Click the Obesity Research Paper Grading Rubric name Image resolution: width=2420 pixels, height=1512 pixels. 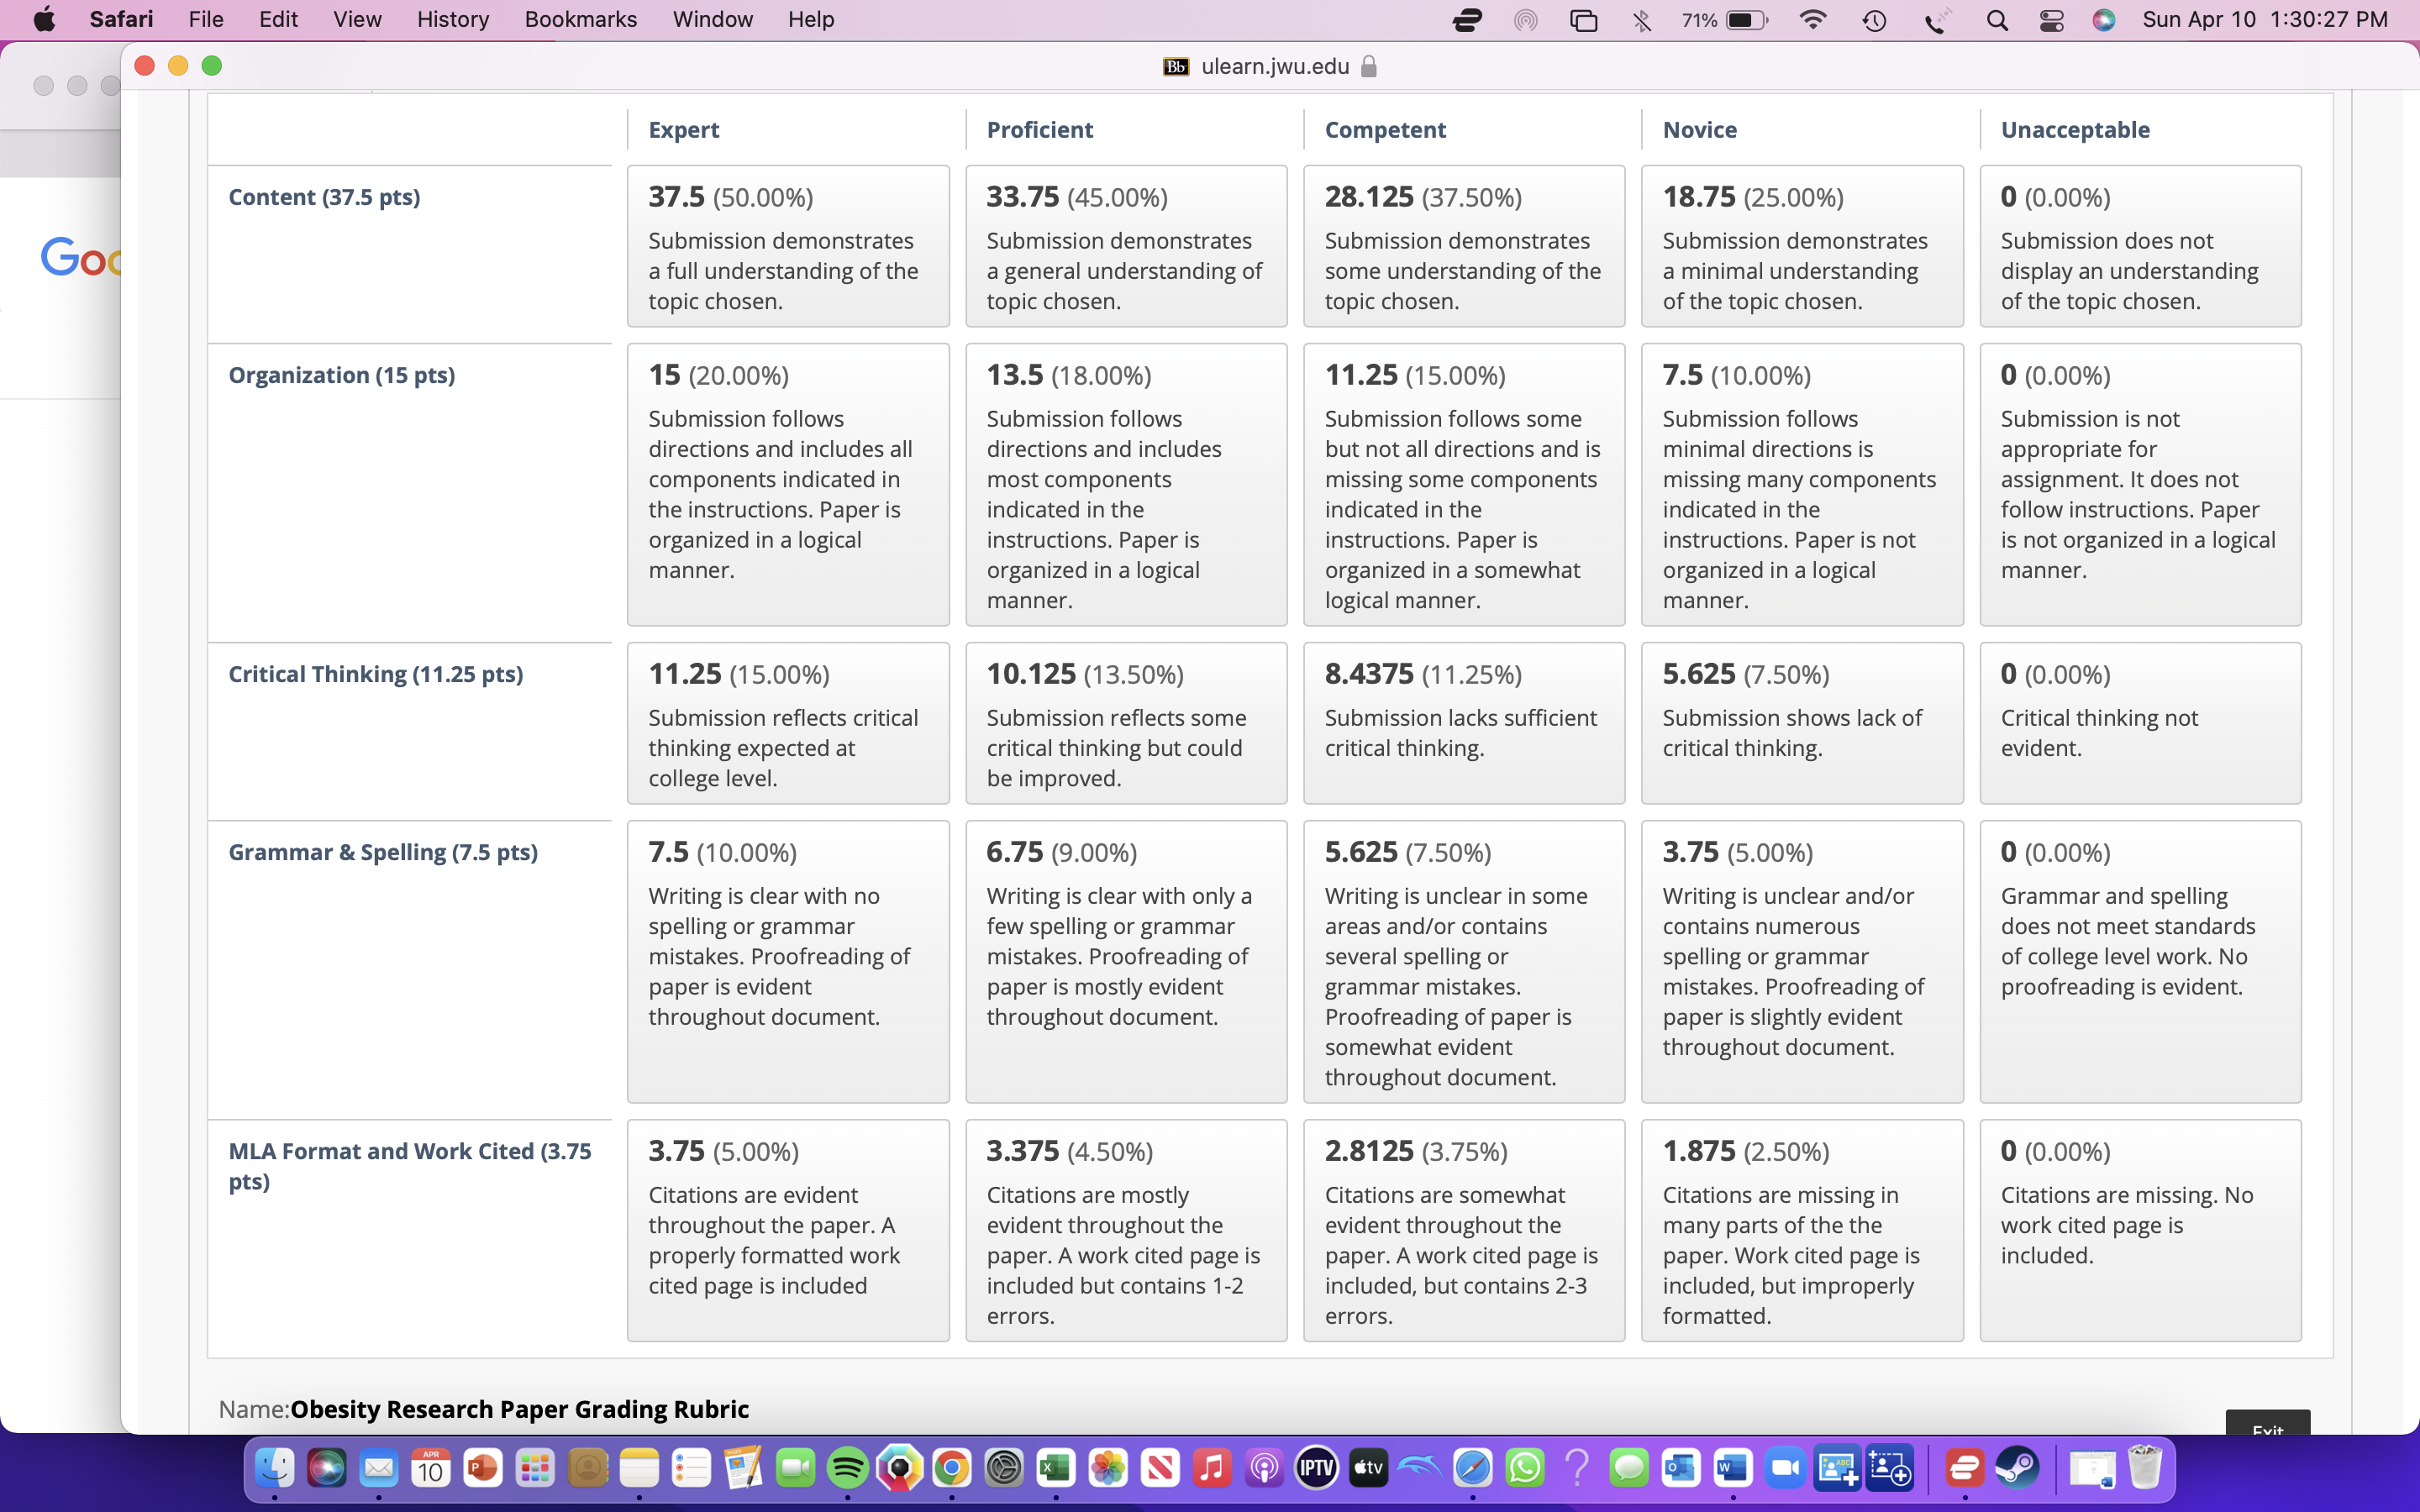tap(519, 1409)
